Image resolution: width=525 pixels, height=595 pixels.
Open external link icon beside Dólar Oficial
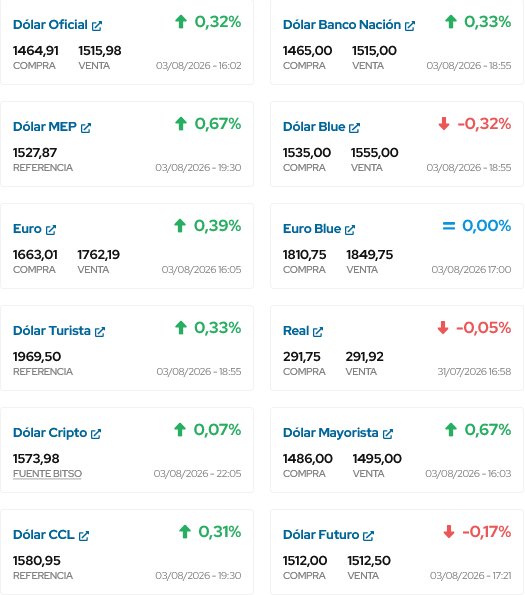pyautogui.click(x=97, y=26)
